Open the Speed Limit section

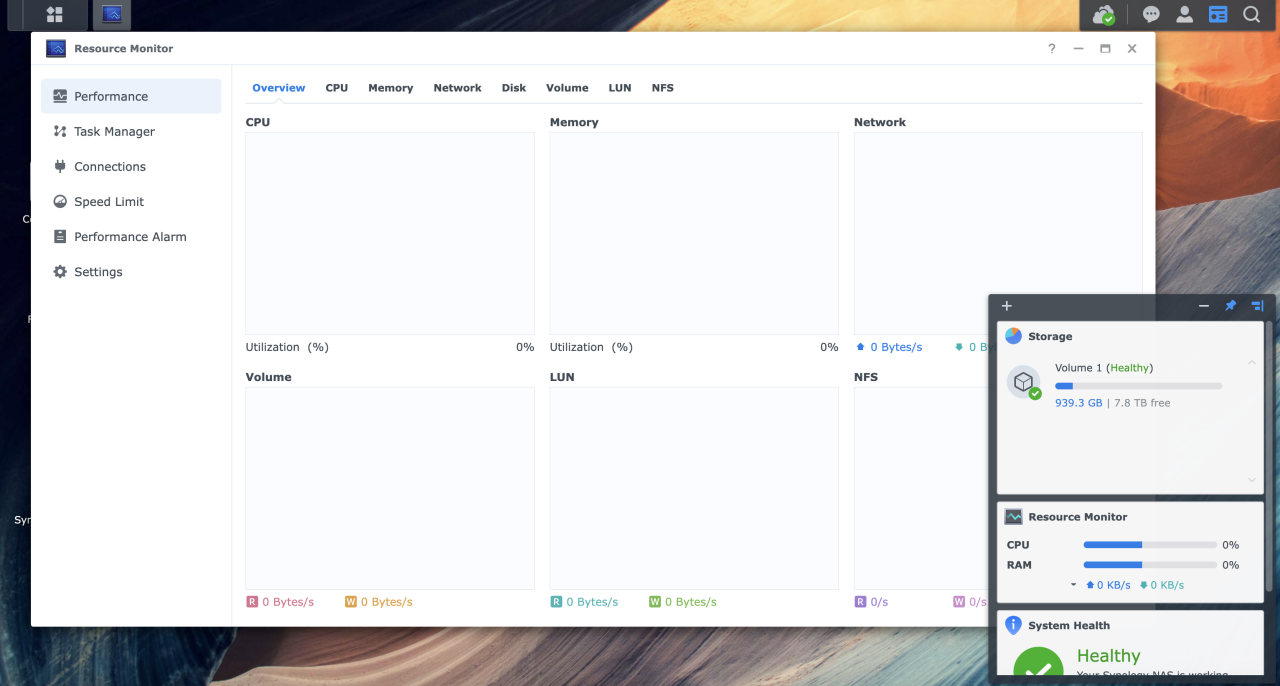(131, 201)
